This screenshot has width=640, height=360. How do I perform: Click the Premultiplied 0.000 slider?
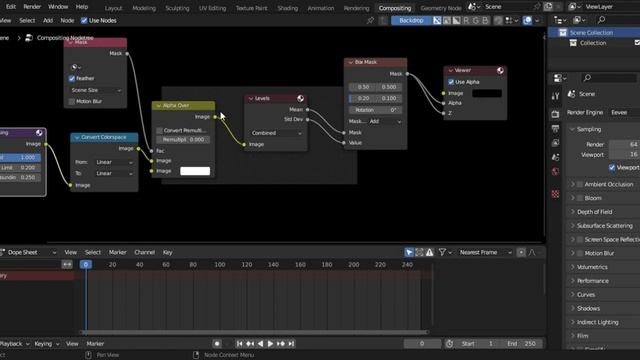tap(183, 140)
